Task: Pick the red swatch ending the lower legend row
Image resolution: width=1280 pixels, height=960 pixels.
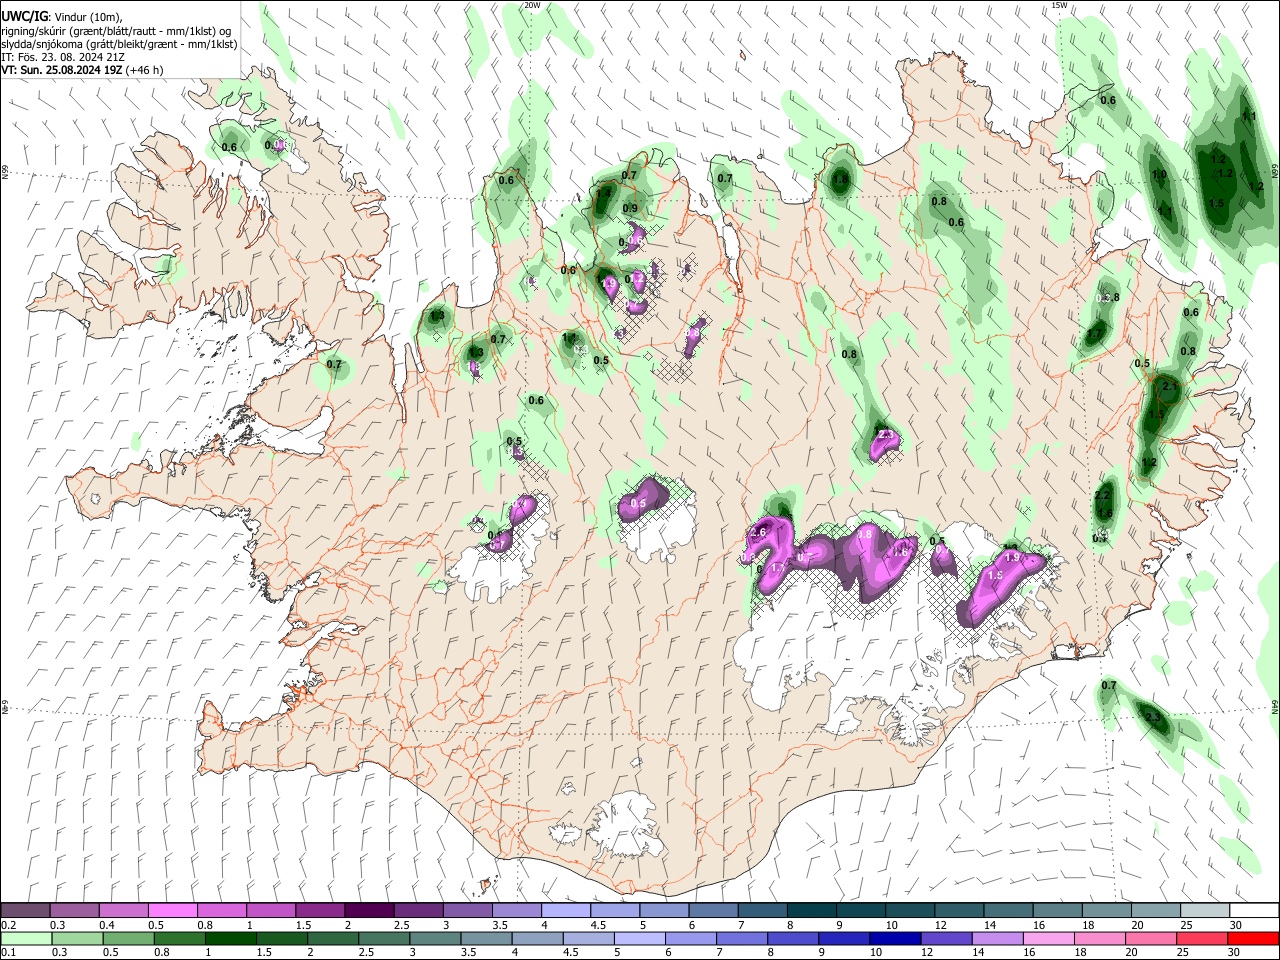Action: click(x=1253, y=938)
